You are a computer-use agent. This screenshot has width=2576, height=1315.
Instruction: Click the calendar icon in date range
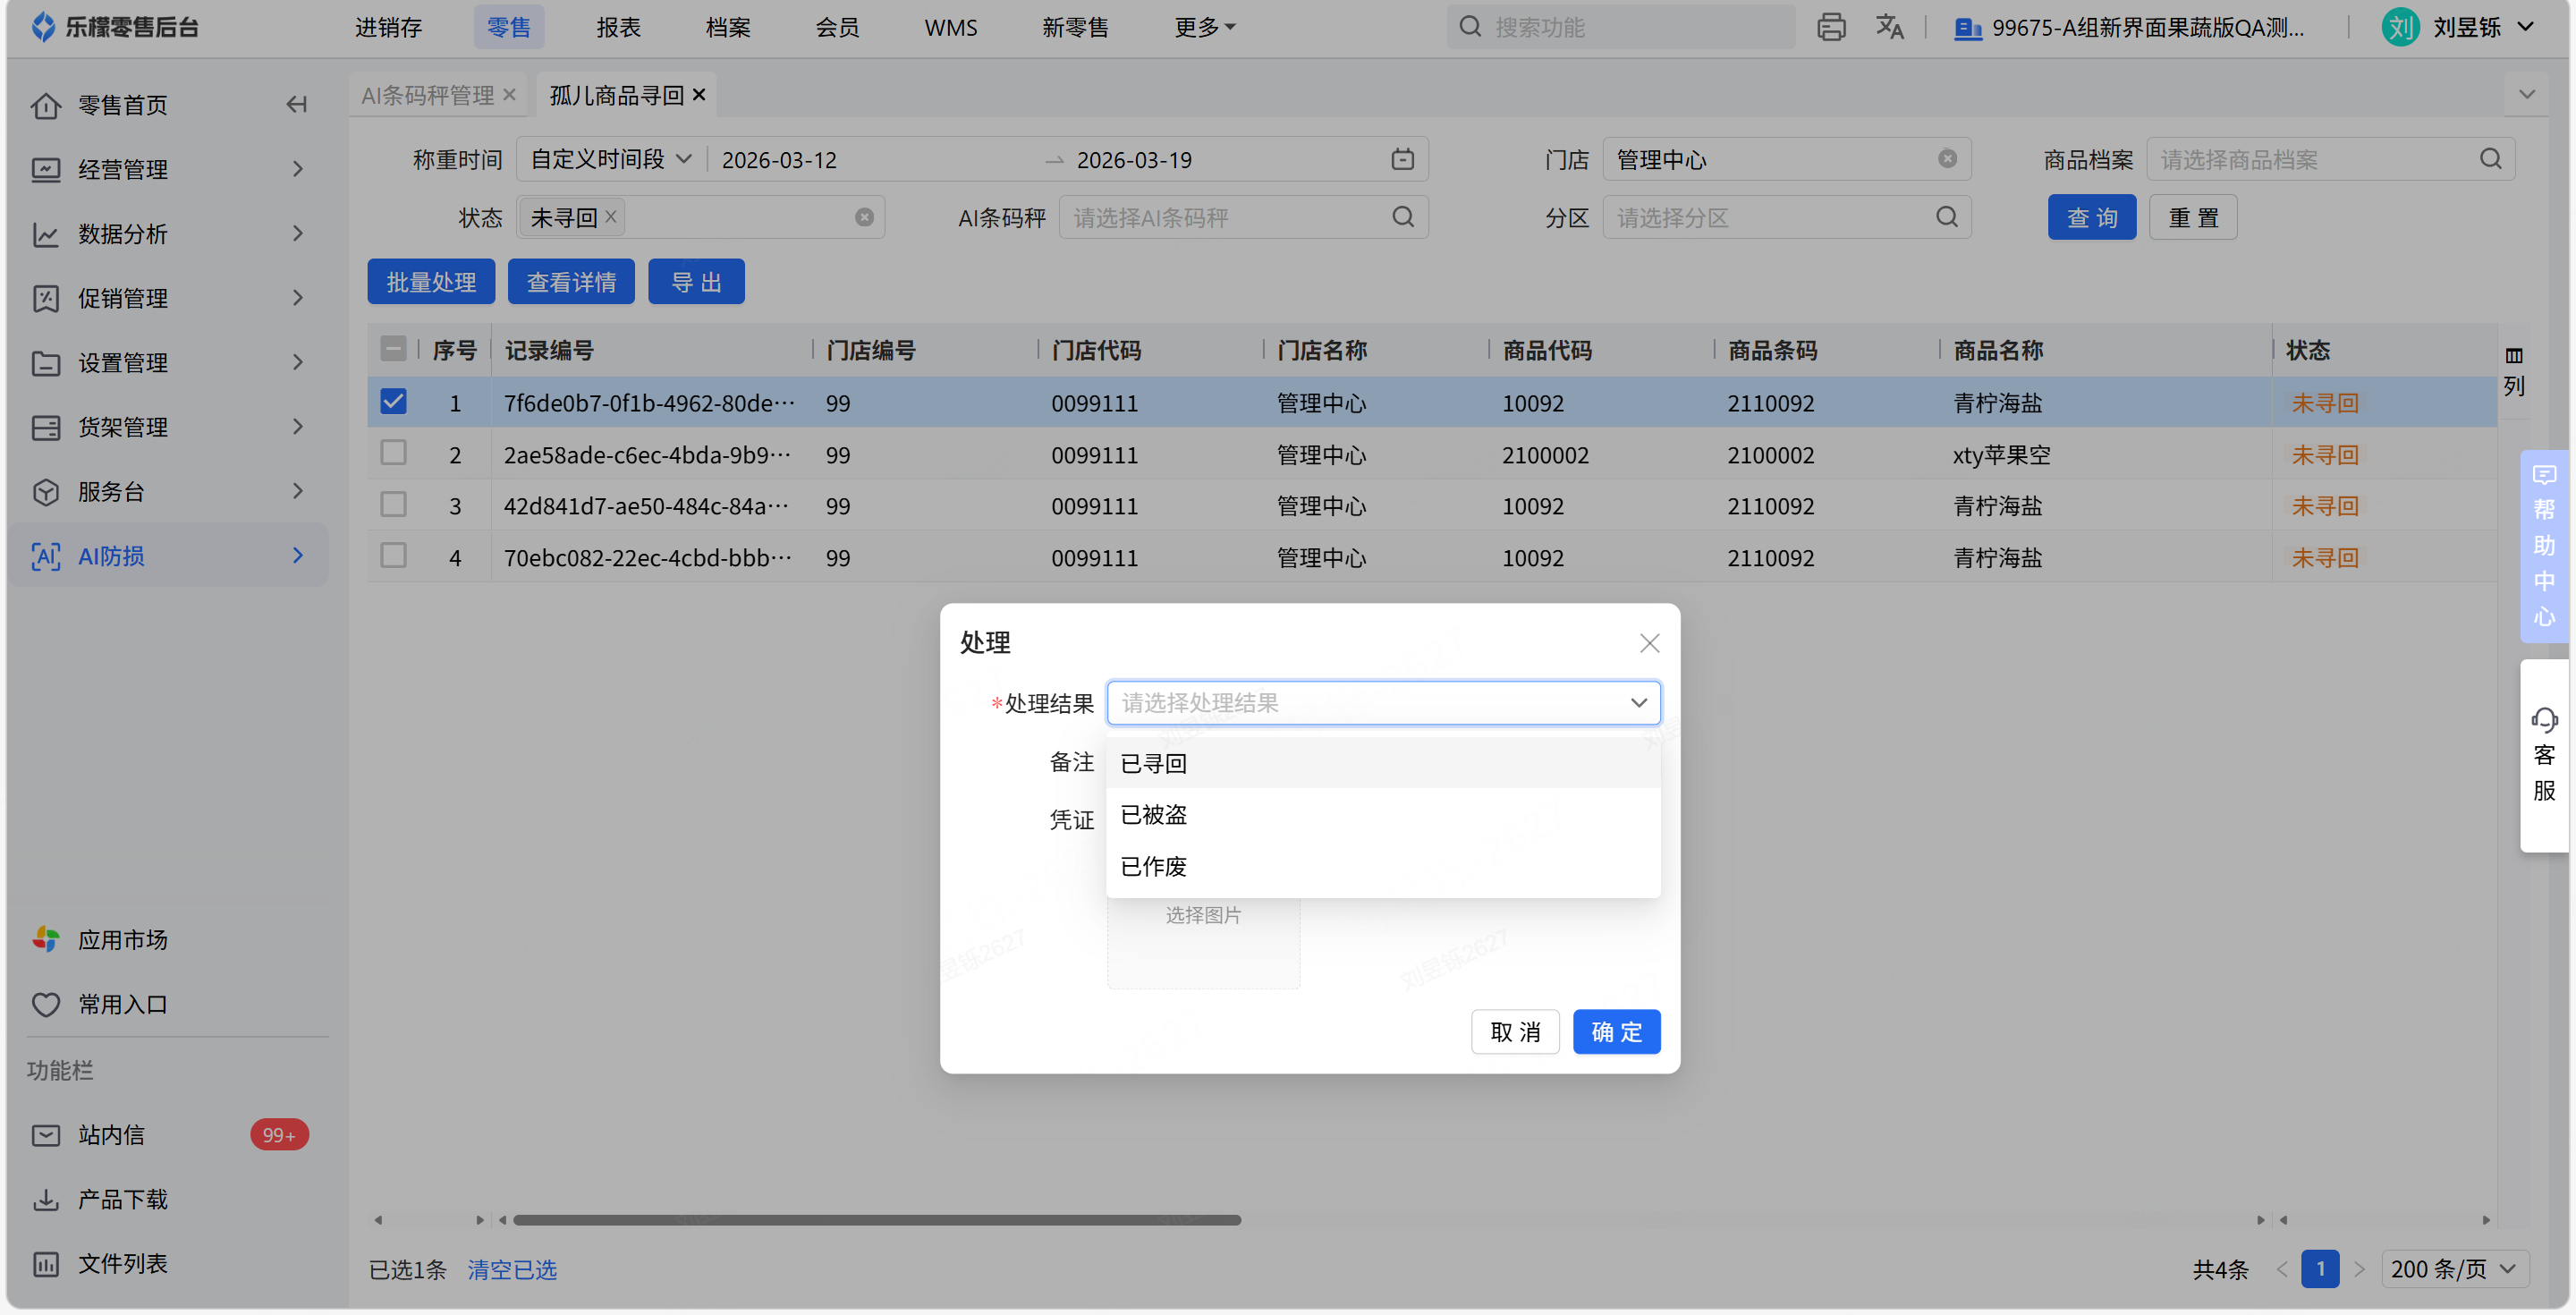coord(1402,159)
